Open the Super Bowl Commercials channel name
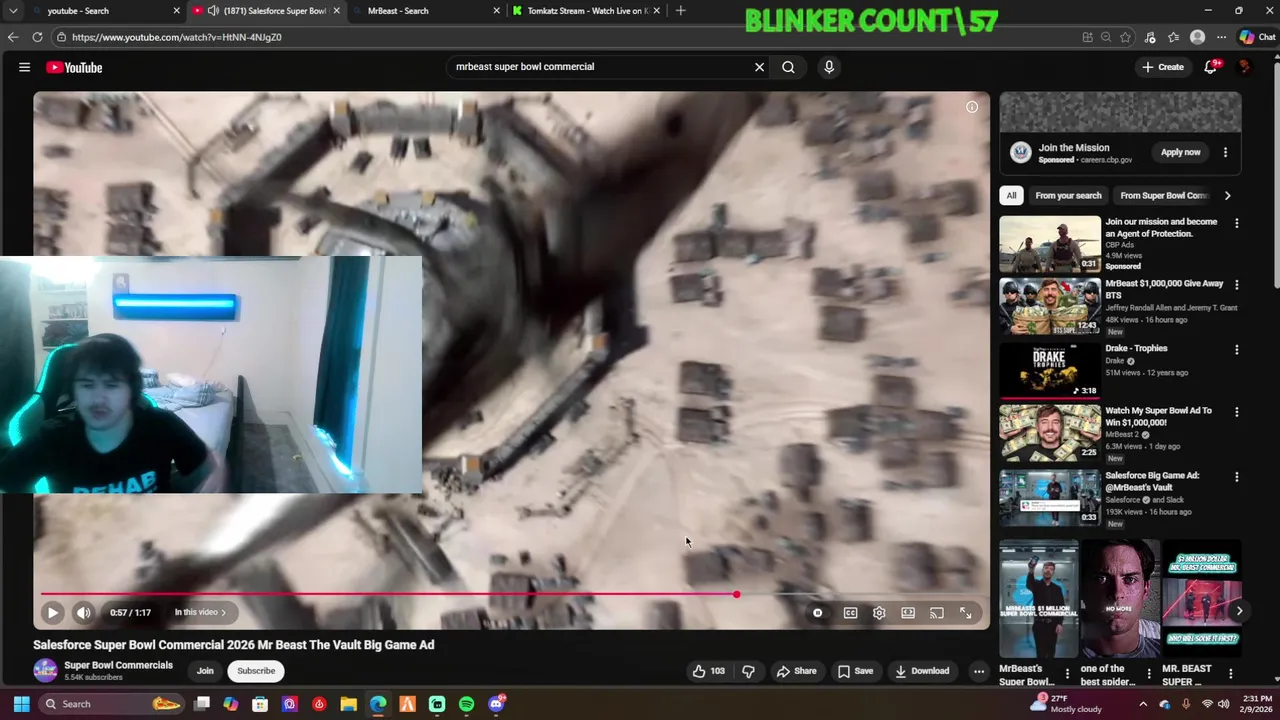This screenshot has width=1280, height=720. (118, 665)
